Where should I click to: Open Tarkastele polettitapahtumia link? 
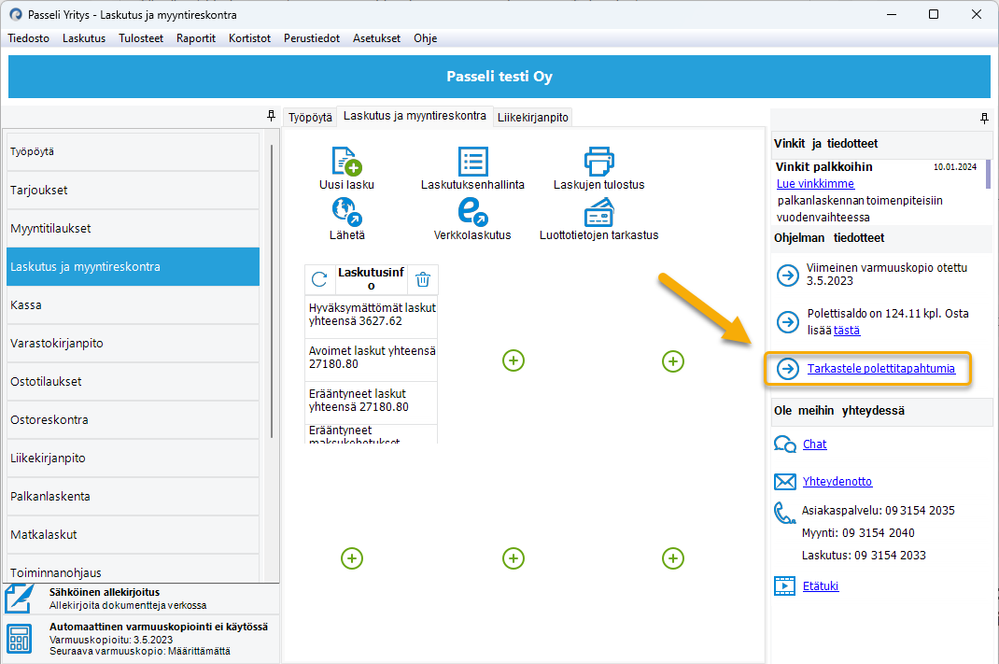click(x=881, y=368)
